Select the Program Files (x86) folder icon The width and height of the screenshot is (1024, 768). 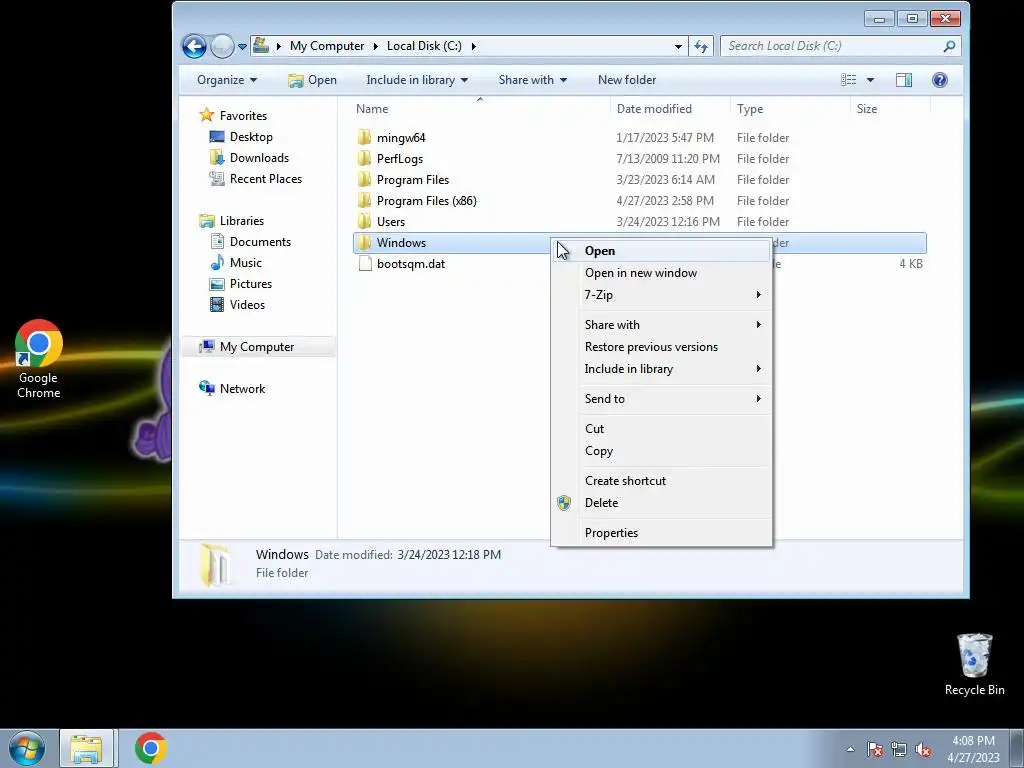pyautogui.click(x=364, y=200)
